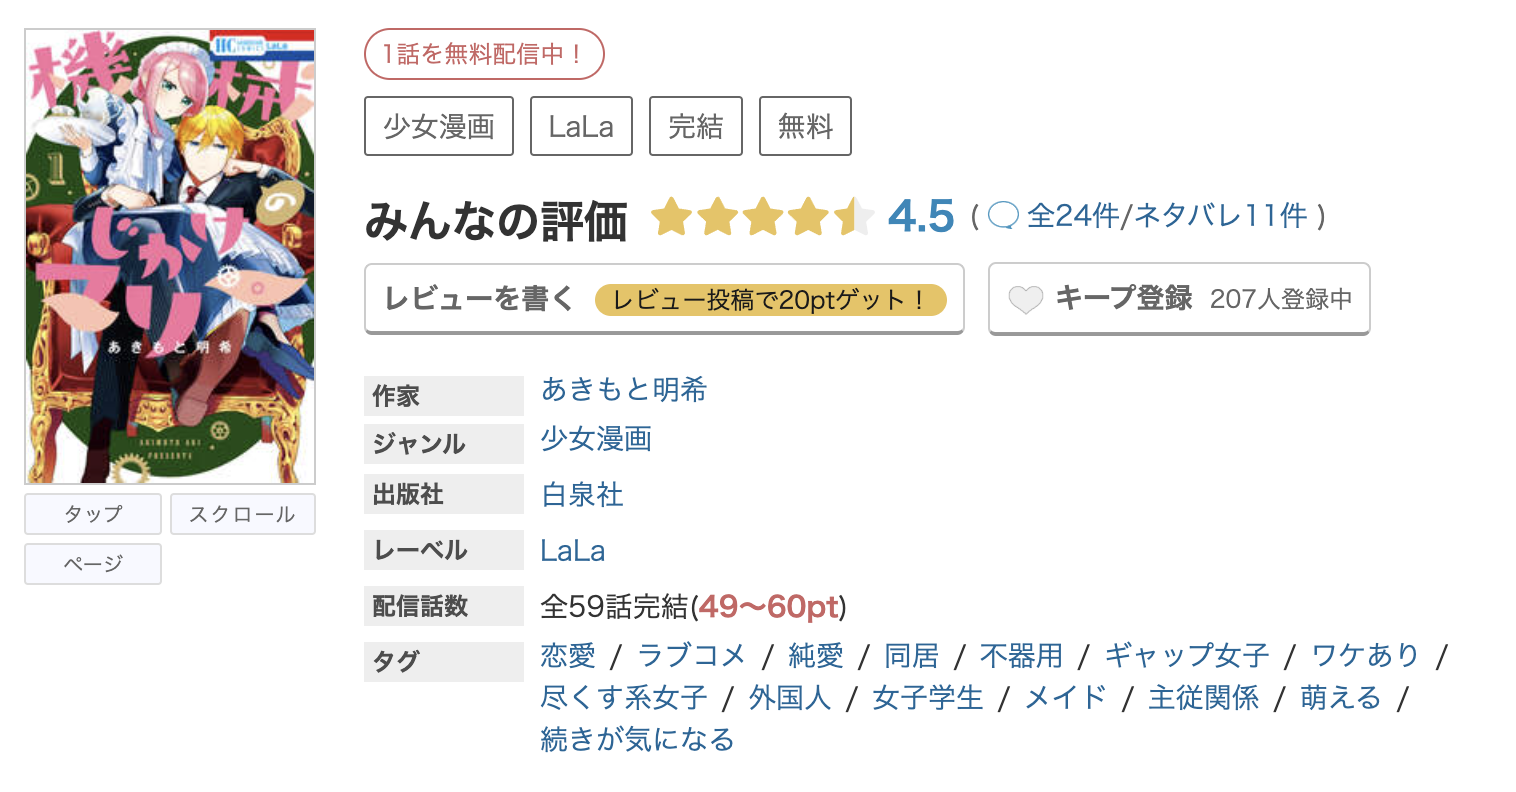1516x792 pixels.
Task: Select the 無料 category badge
Action: 805,125
